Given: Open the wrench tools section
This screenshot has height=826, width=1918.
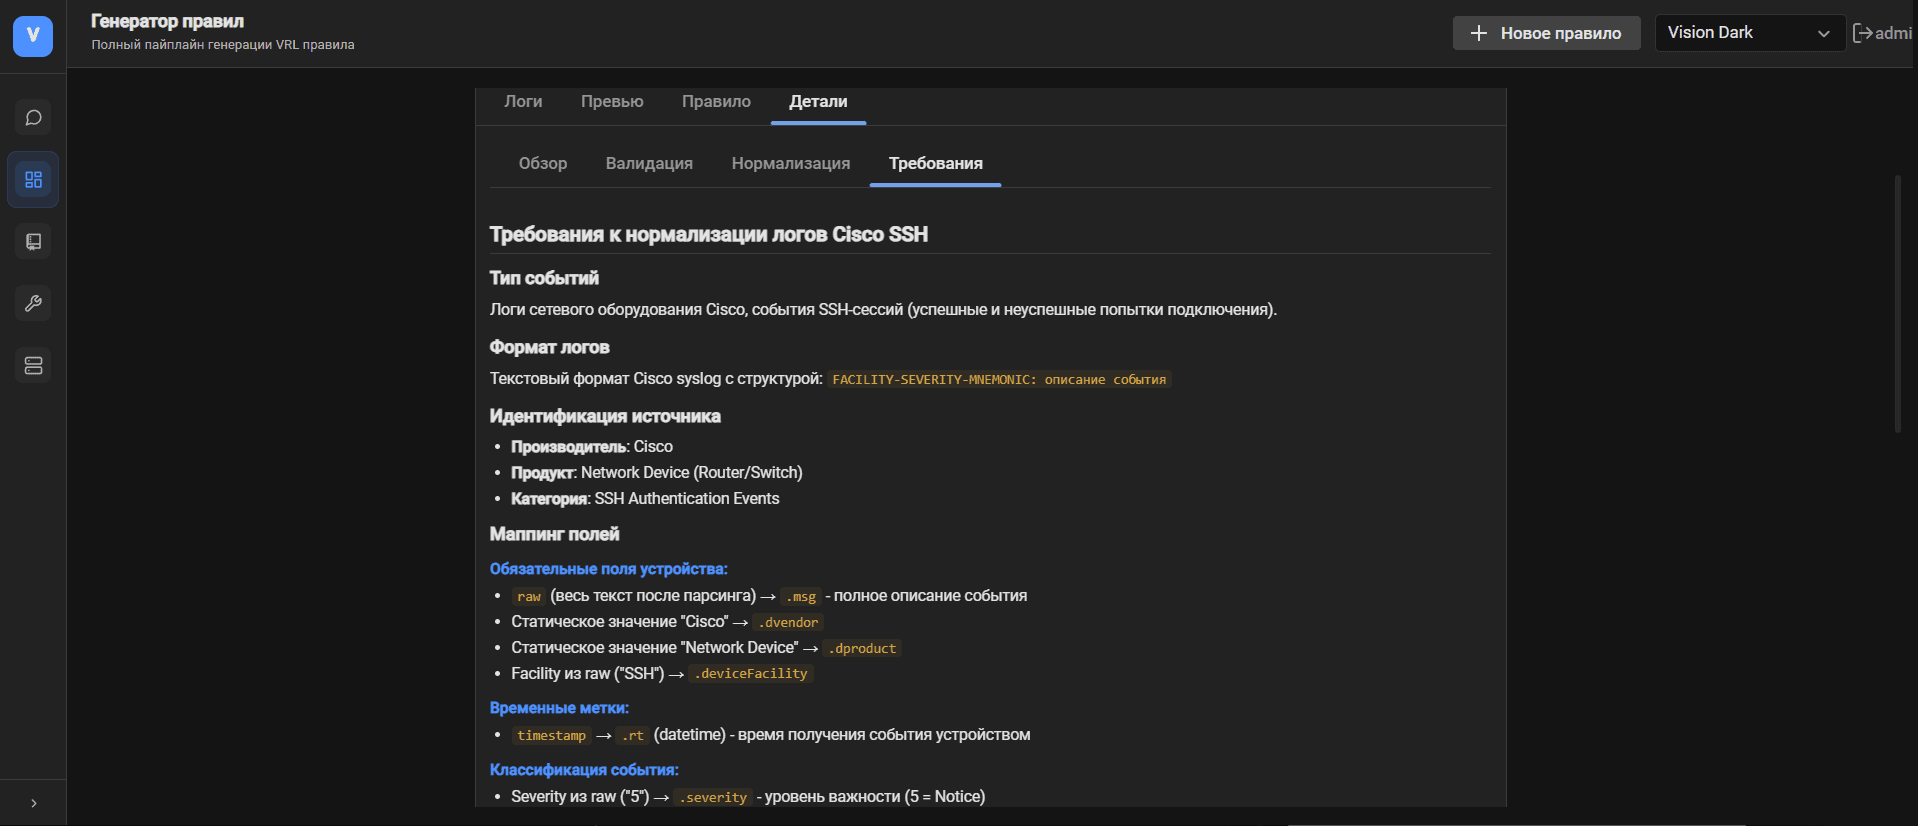Looking at the screenshot, I should pyautogui.click(x=33, y=304).
